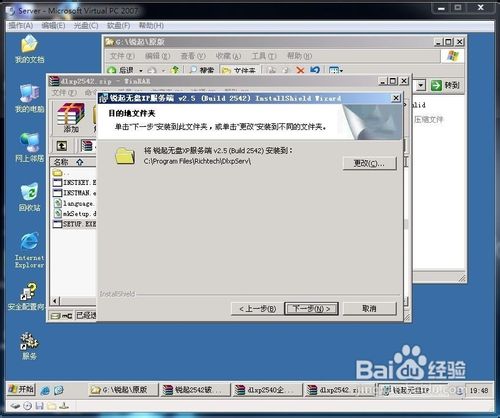The image size is (500, 418).
Task: Click Virtual PC network adapter status icon
Action: 64,406
